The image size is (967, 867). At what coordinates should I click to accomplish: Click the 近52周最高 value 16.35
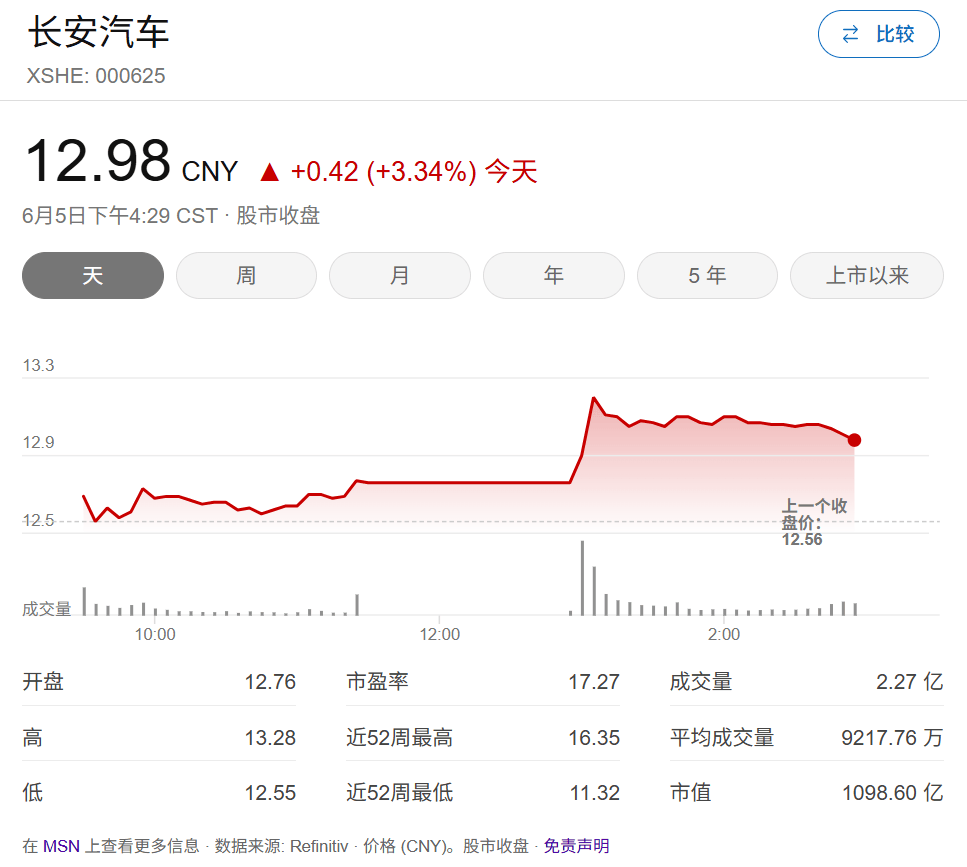594,738
